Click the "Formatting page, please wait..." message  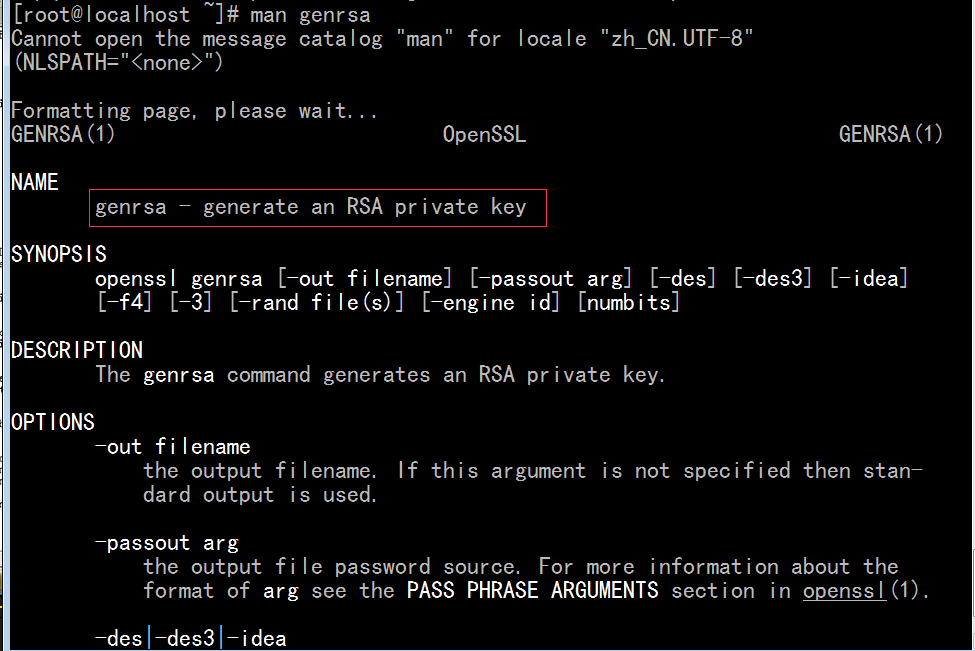click(x=195, y=111)
